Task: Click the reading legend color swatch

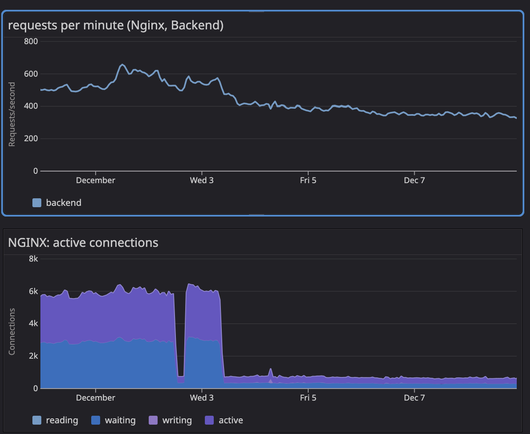Action: (37, 420)
